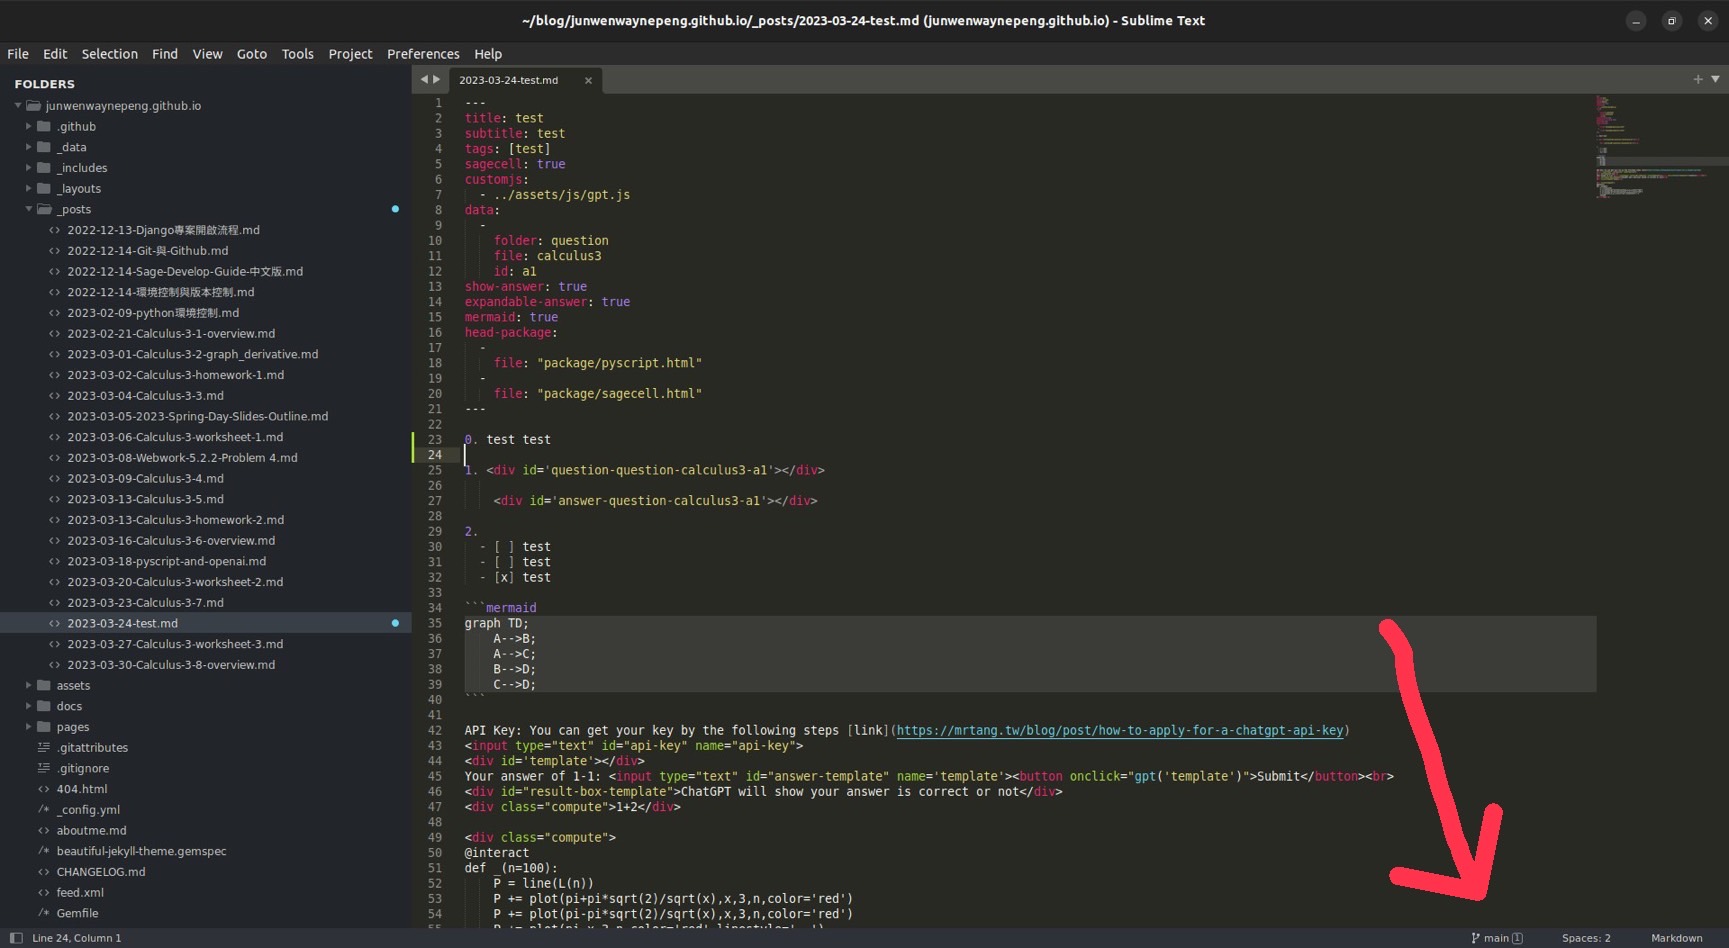Click the file icon of Gemfile
Viewport: 1729px width, 948px height.
[44, 913]
